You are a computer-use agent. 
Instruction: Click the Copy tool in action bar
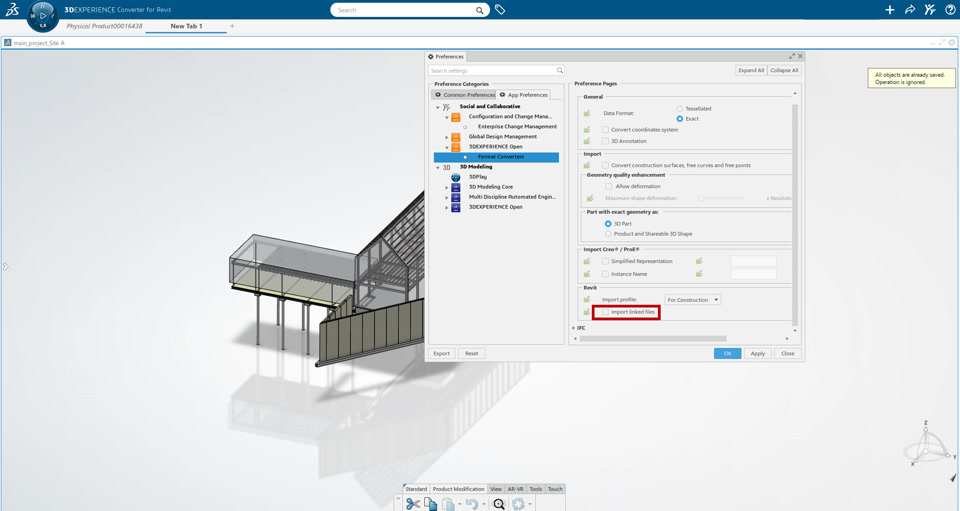coord(431,504)
